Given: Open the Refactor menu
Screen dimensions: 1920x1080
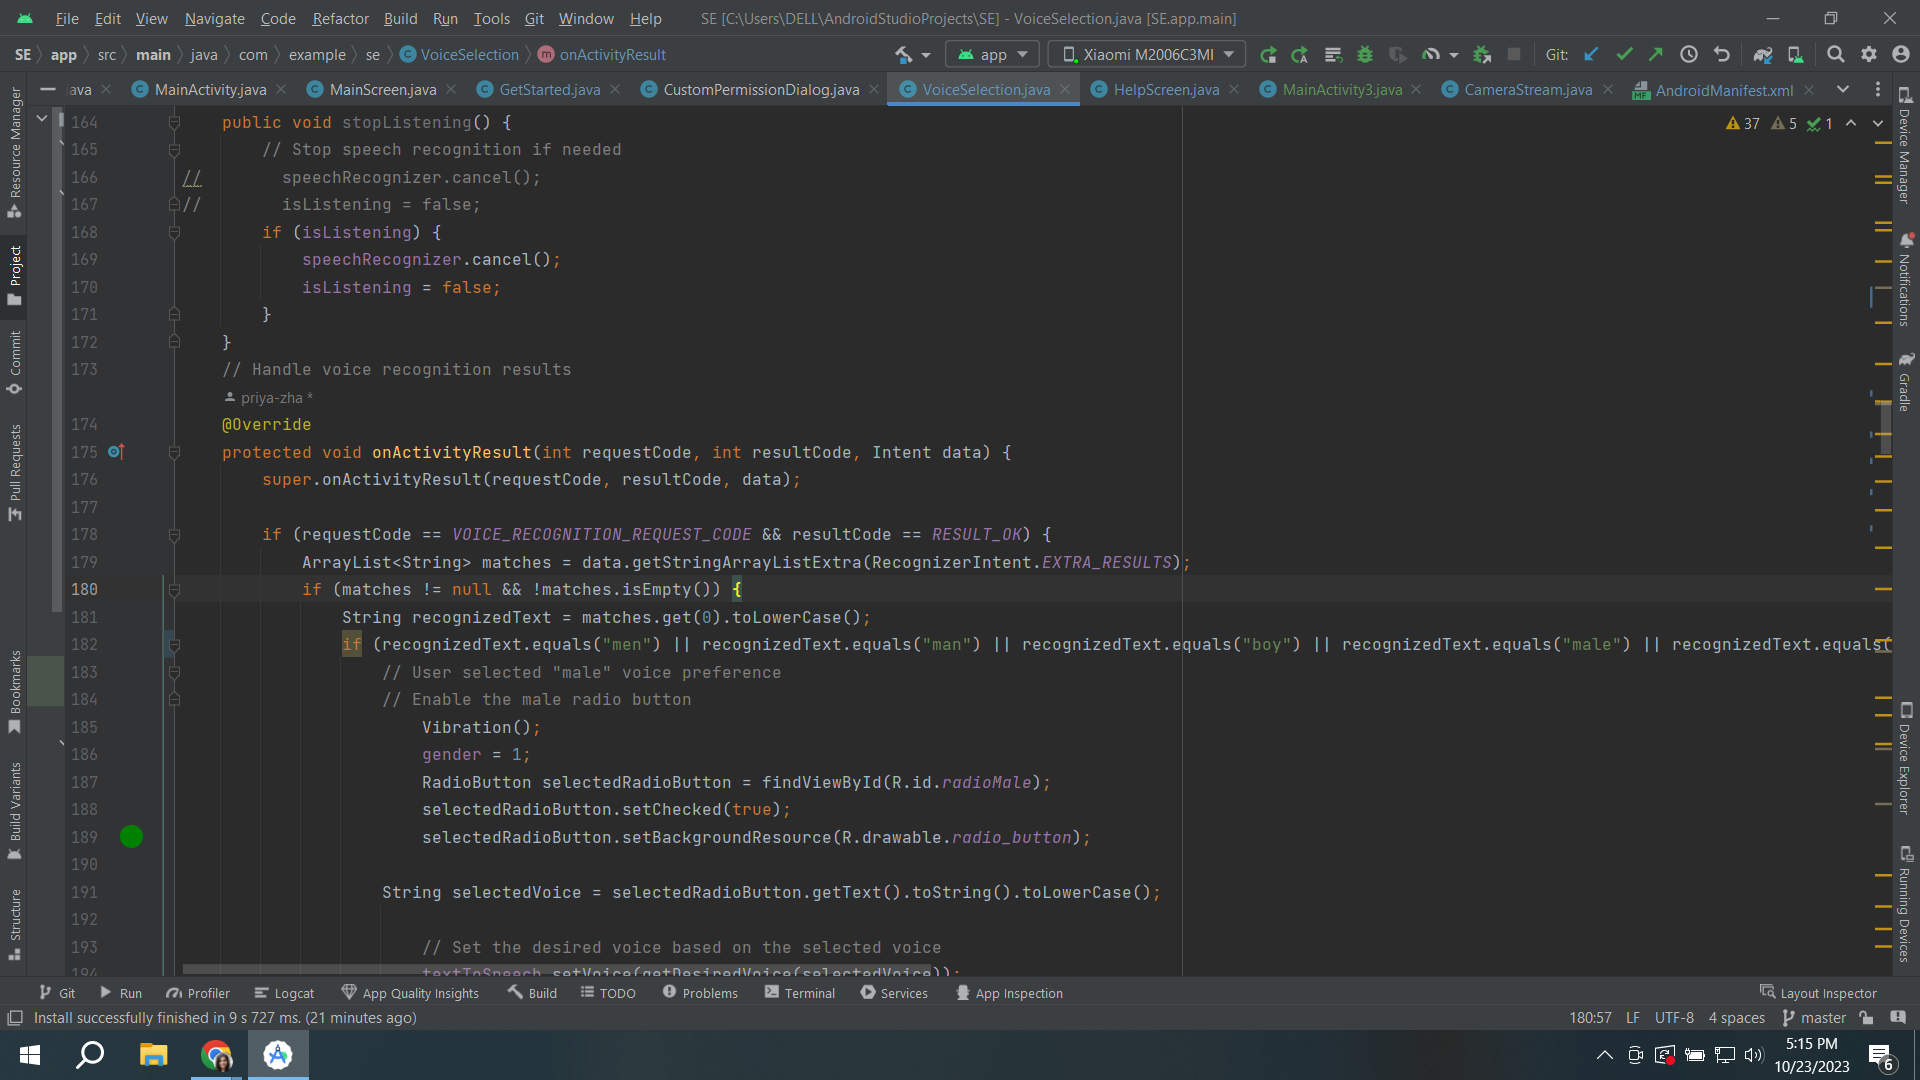Looking at the screenshot, I should 340,18.
